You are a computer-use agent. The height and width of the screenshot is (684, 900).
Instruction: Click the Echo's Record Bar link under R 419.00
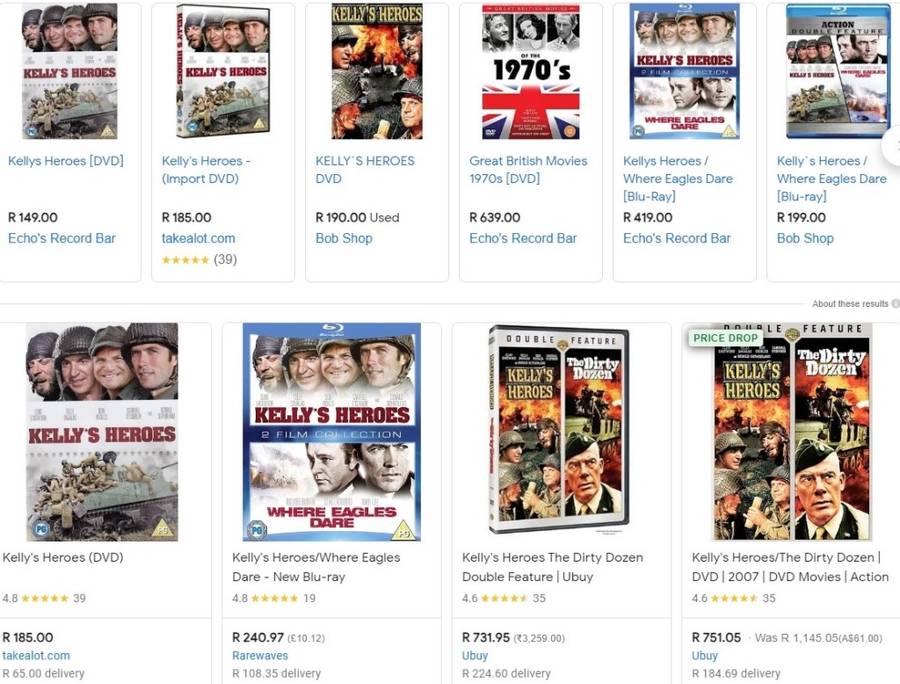coord(677,238)
